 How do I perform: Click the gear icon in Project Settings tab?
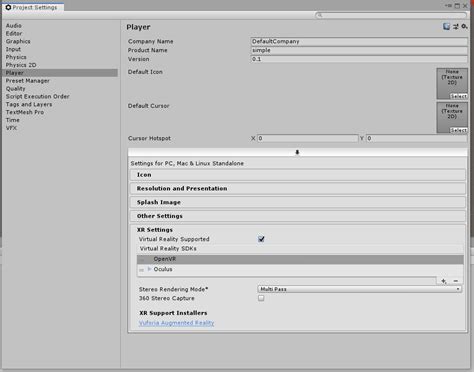click(8, 7)
